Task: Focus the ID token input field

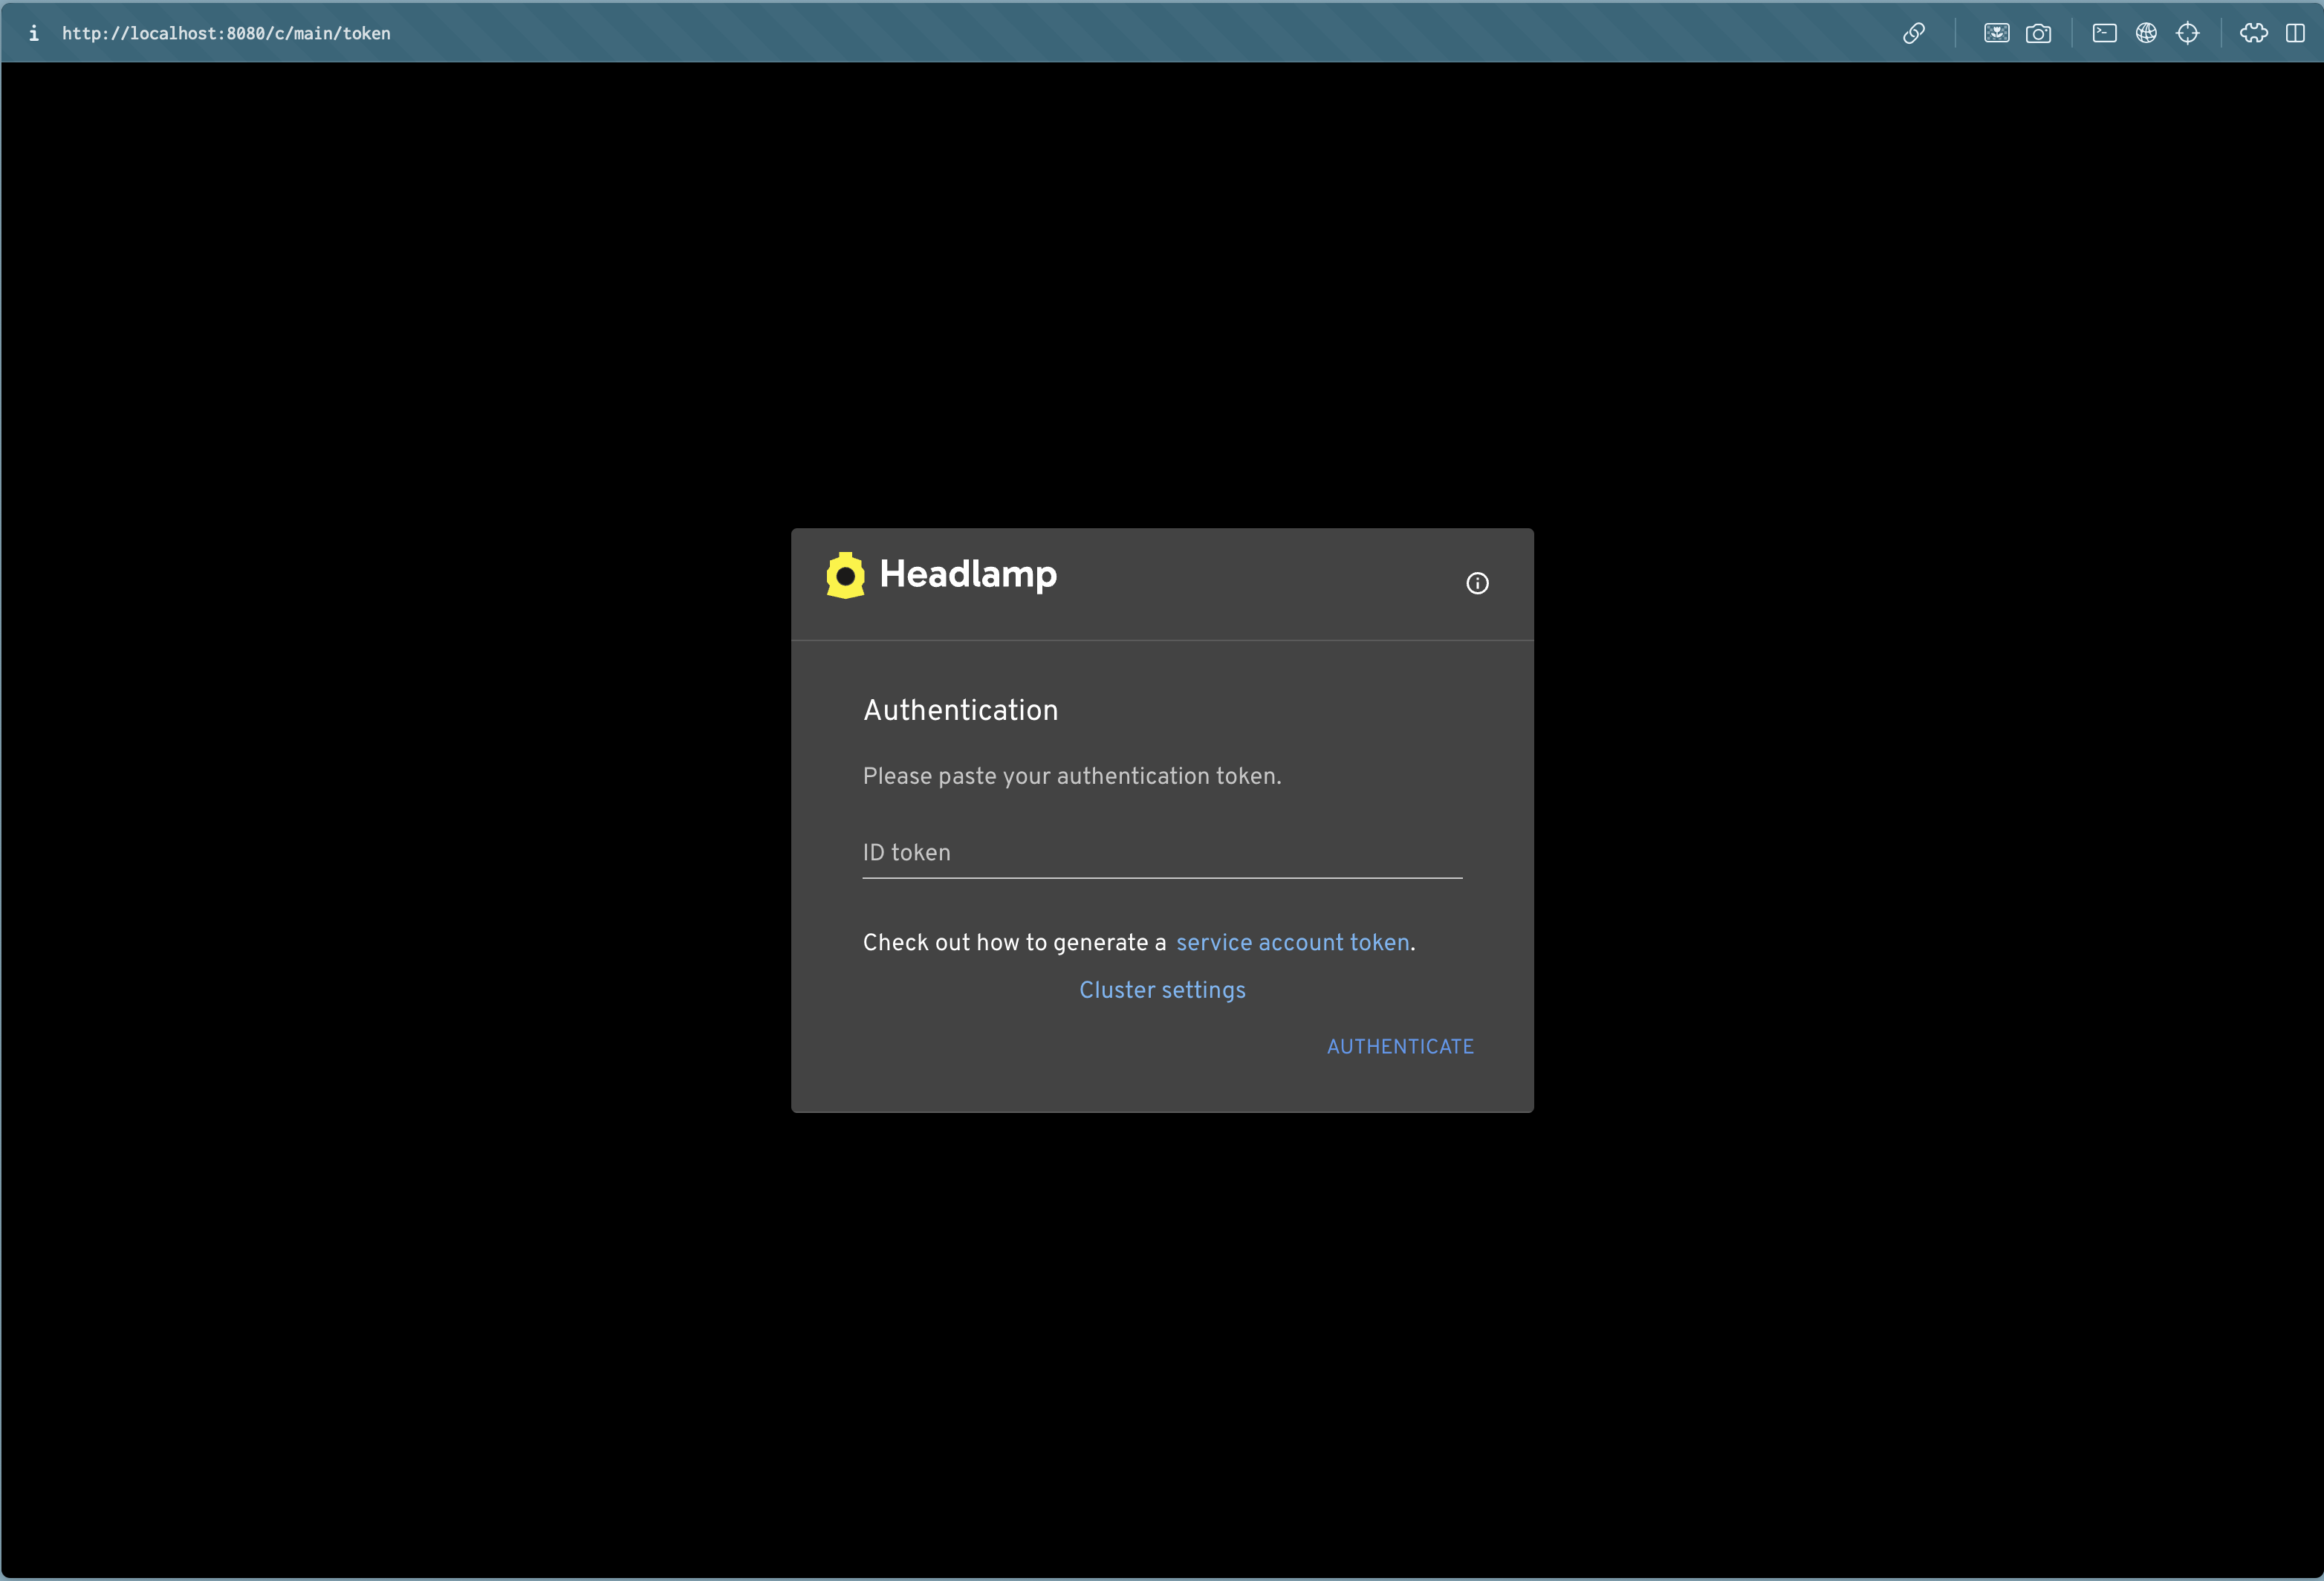Action: pyautogui.click(x=1161, y=853)
